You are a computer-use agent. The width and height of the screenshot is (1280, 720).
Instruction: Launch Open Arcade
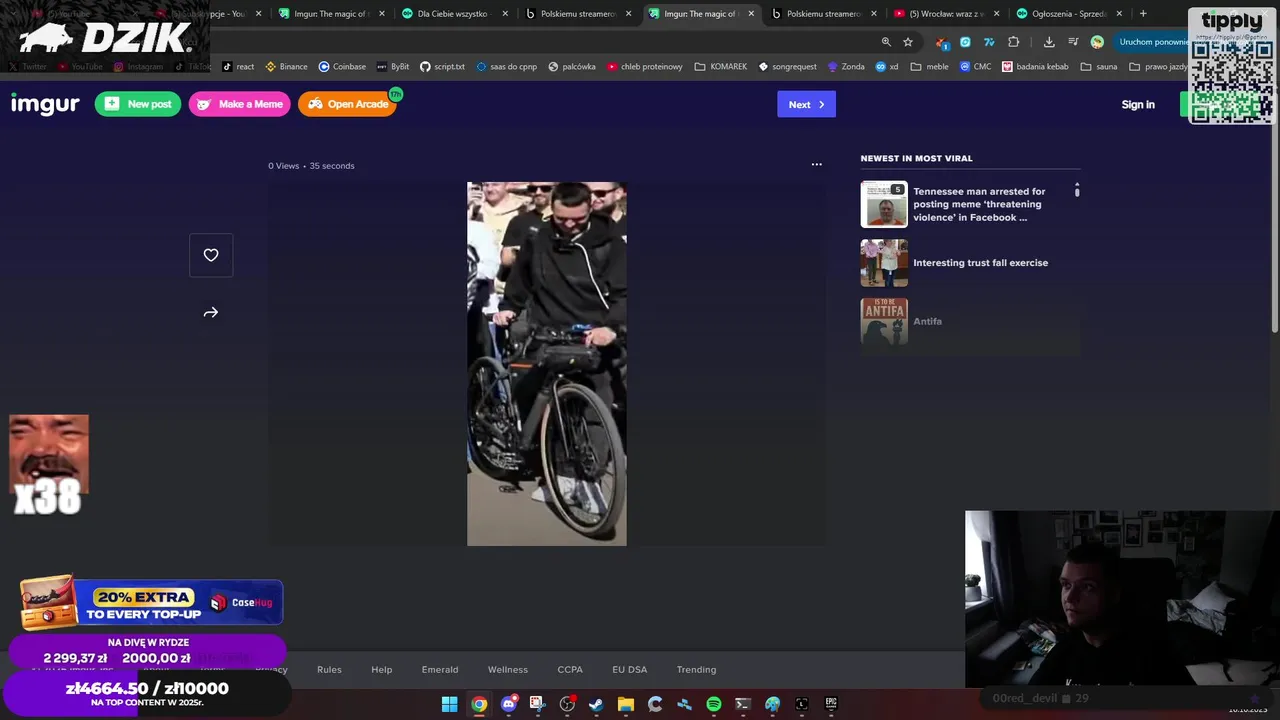(x=347, y=104)
